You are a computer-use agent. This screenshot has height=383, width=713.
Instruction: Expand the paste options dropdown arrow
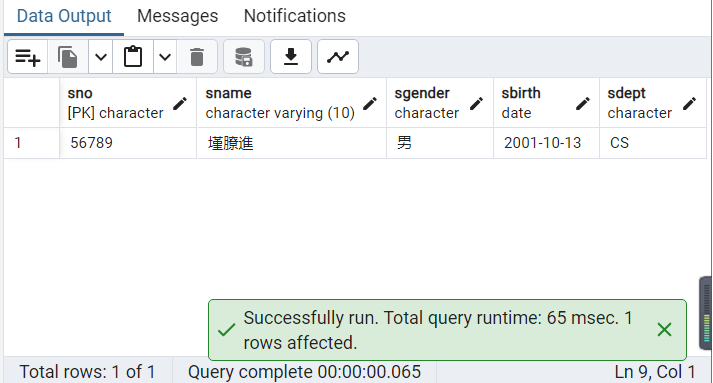click(x=165, y=57)
